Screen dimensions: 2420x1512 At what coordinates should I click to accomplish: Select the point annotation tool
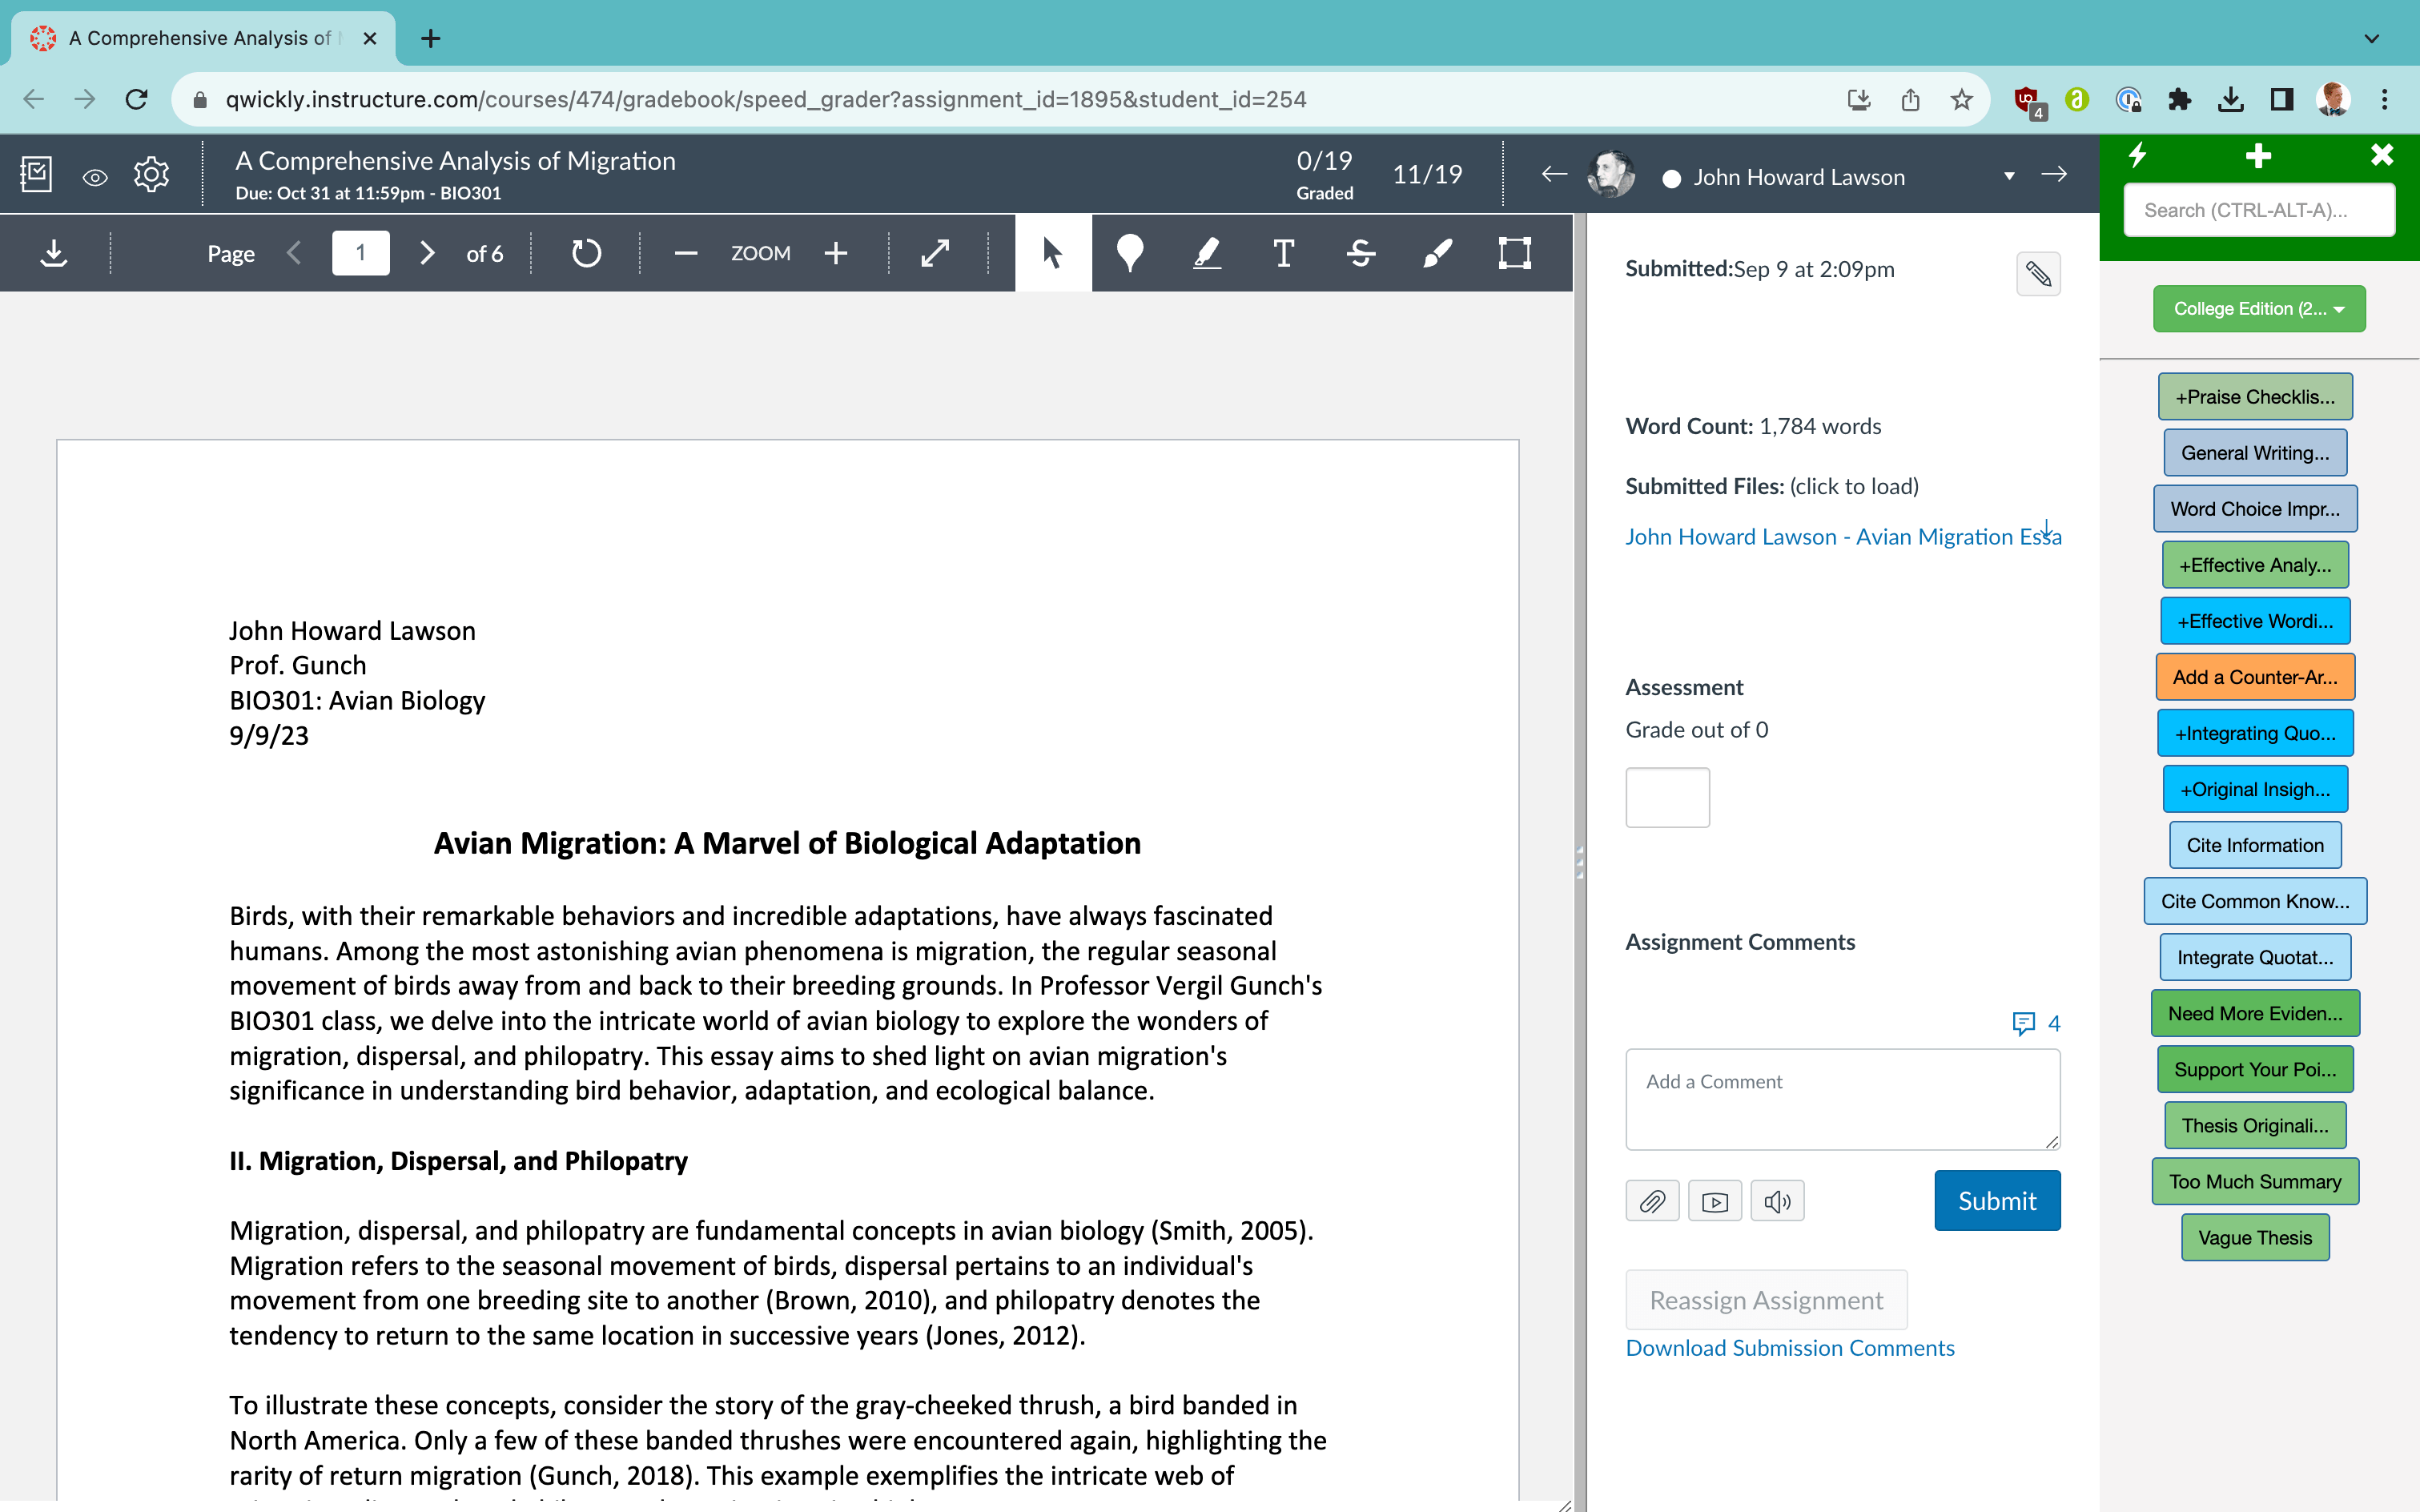[1131, 253]
